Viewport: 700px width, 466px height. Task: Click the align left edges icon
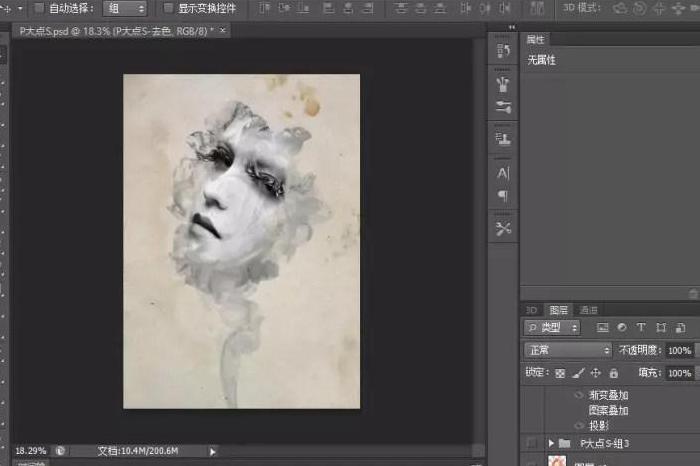[329, 8]
